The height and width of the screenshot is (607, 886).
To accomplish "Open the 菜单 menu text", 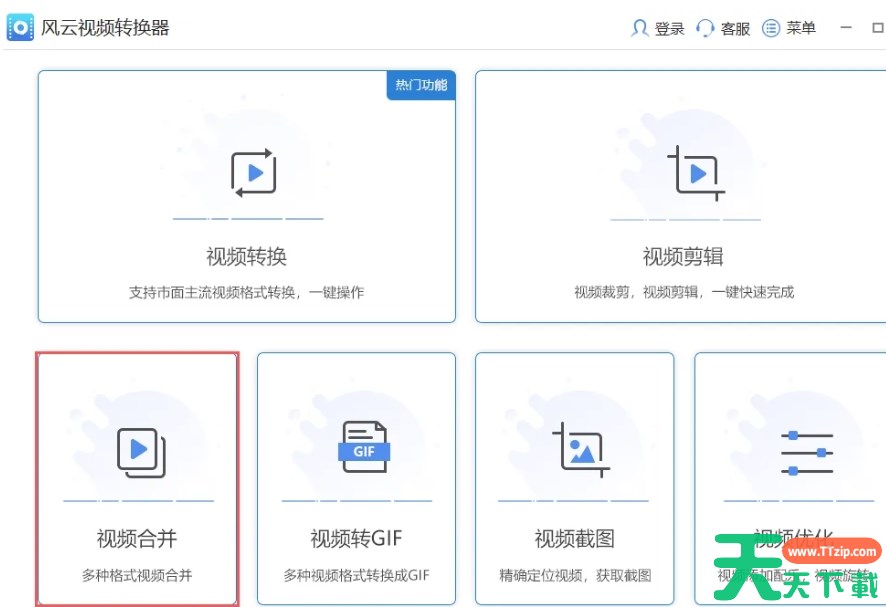I will [801, 28].
